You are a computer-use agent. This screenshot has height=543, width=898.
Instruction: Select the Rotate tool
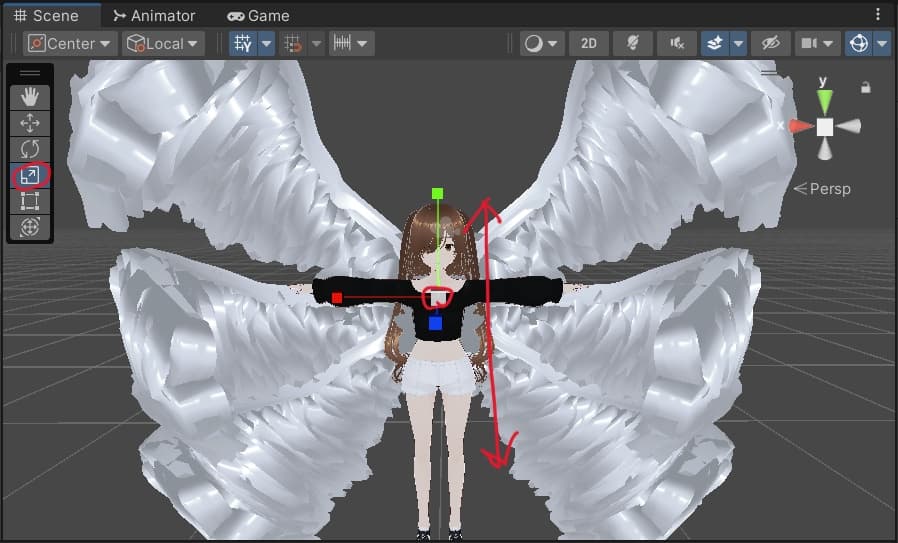pyautogui.click(x=30, y=150)
